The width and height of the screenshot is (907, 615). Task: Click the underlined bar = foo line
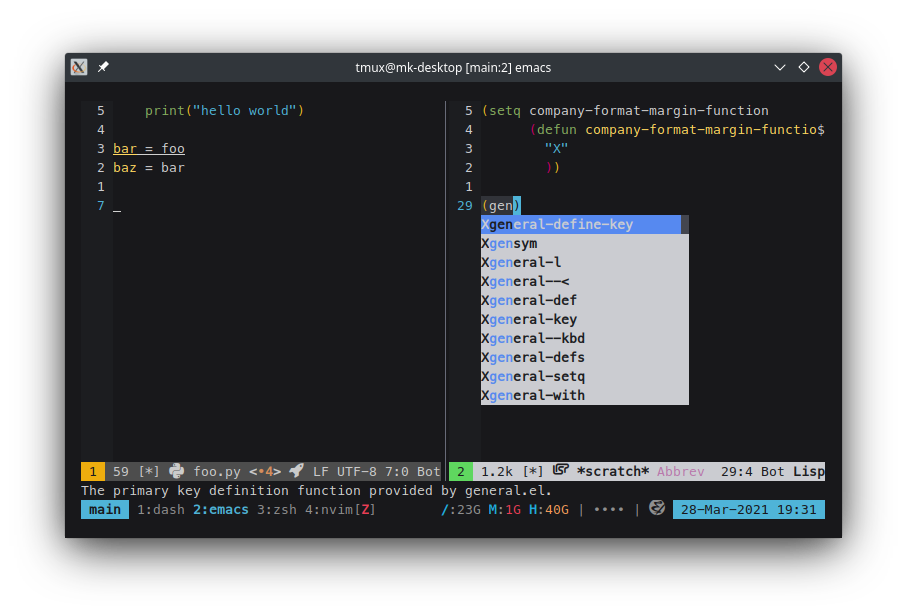point(149,149)
